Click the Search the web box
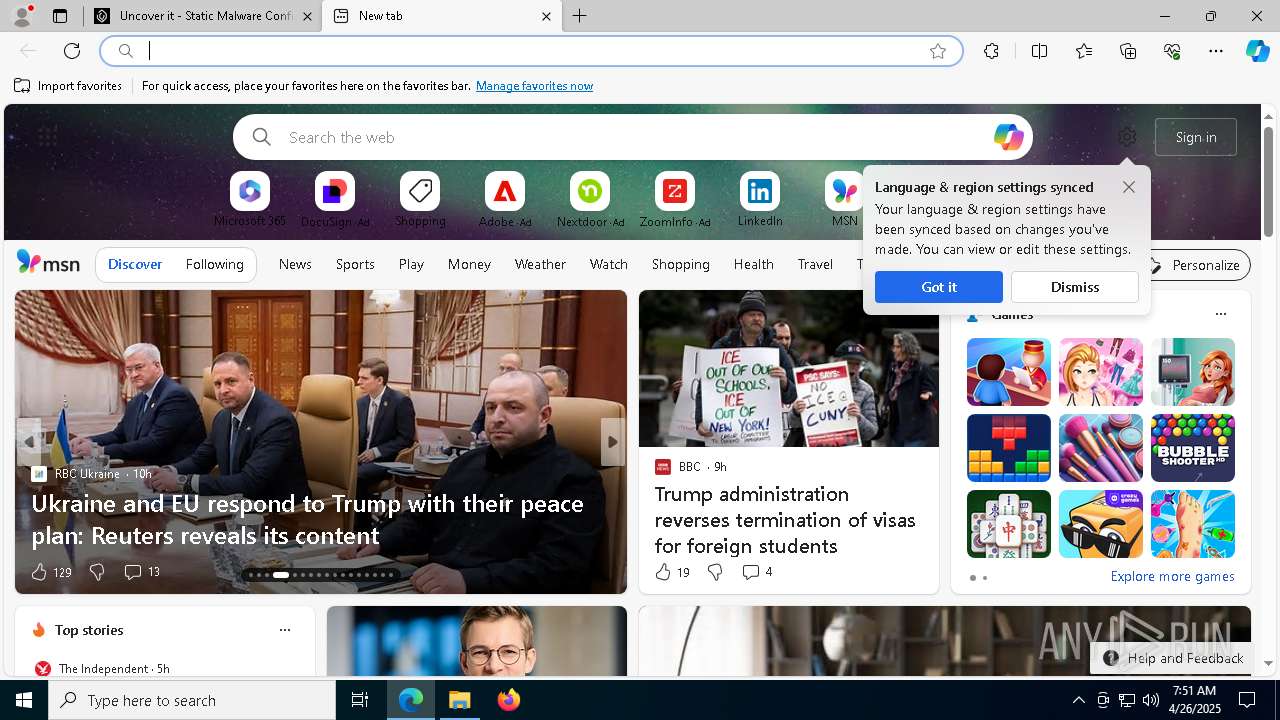 [x=632, y=137]
